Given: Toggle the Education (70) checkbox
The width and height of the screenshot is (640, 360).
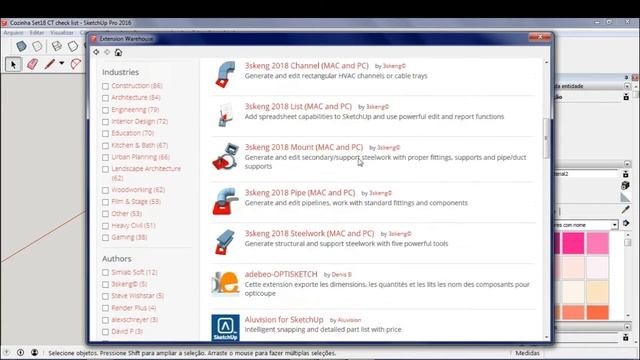Looking at the screenshot, I should coord(106,133).
